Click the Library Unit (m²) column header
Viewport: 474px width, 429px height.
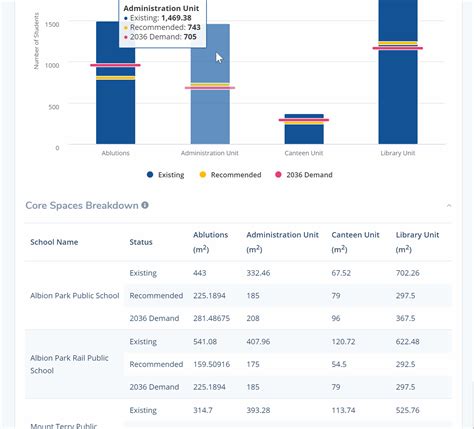pyautogui.click(x=417, y=242)
